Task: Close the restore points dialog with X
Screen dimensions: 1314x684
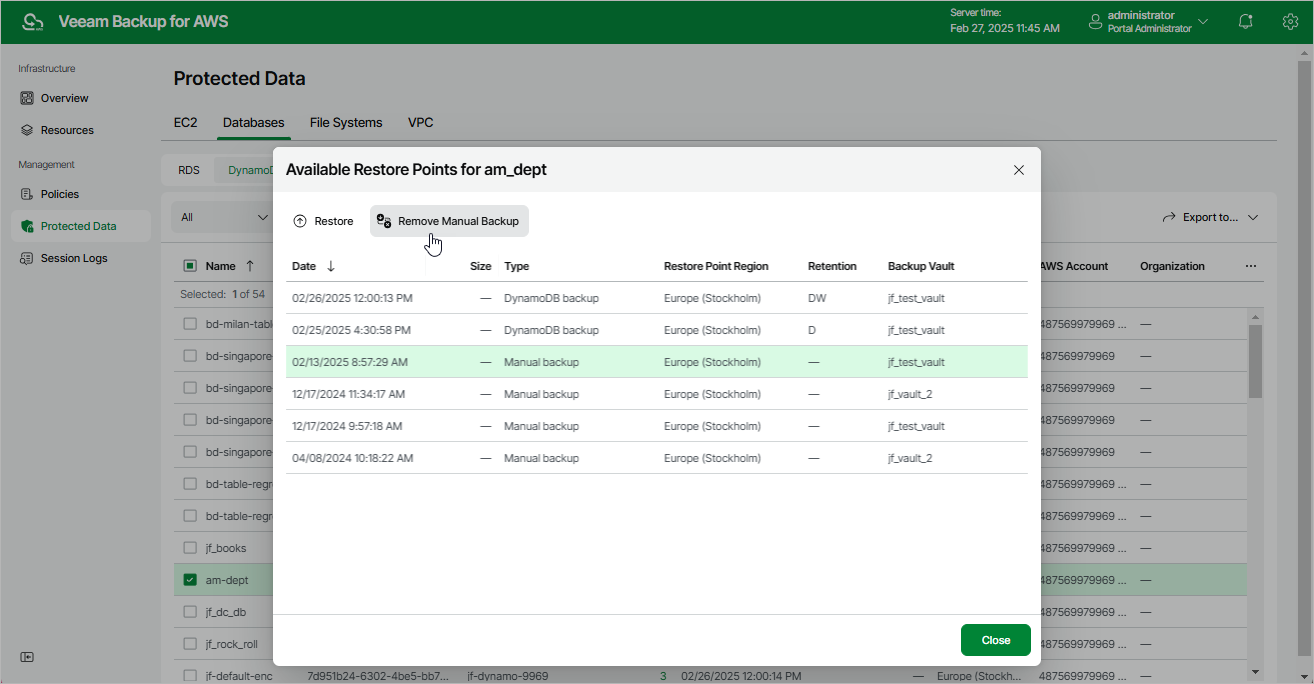Action: click(x=1019, y=170)
